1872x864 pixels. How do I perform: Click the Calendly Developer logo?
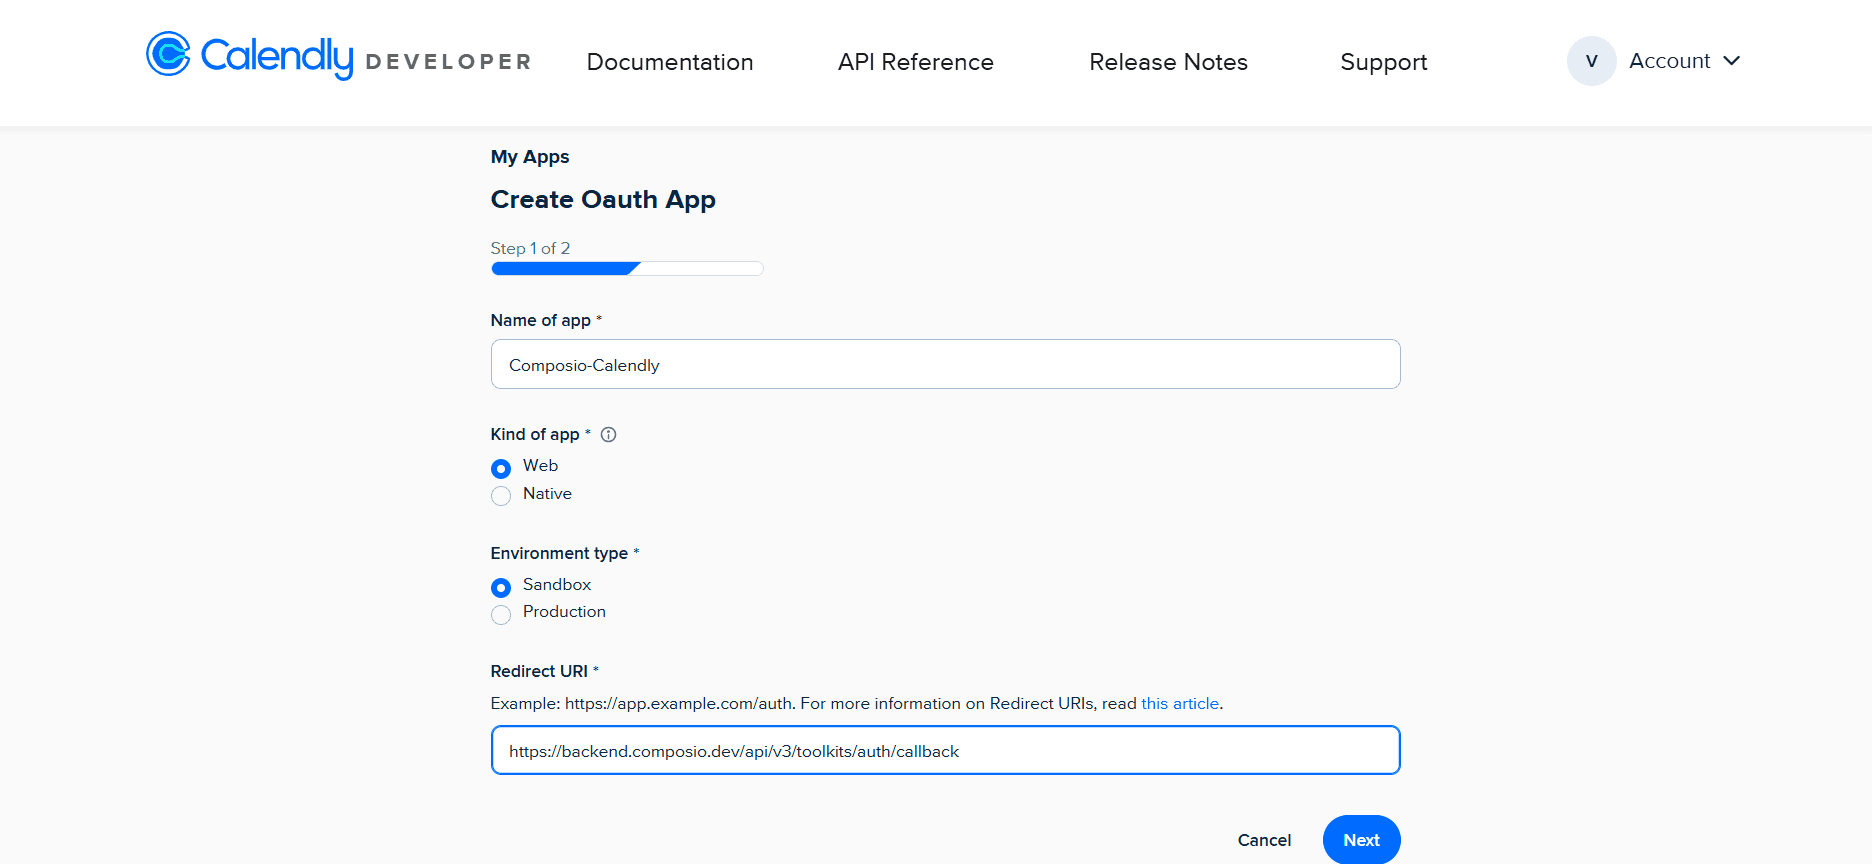click(338, 56)
